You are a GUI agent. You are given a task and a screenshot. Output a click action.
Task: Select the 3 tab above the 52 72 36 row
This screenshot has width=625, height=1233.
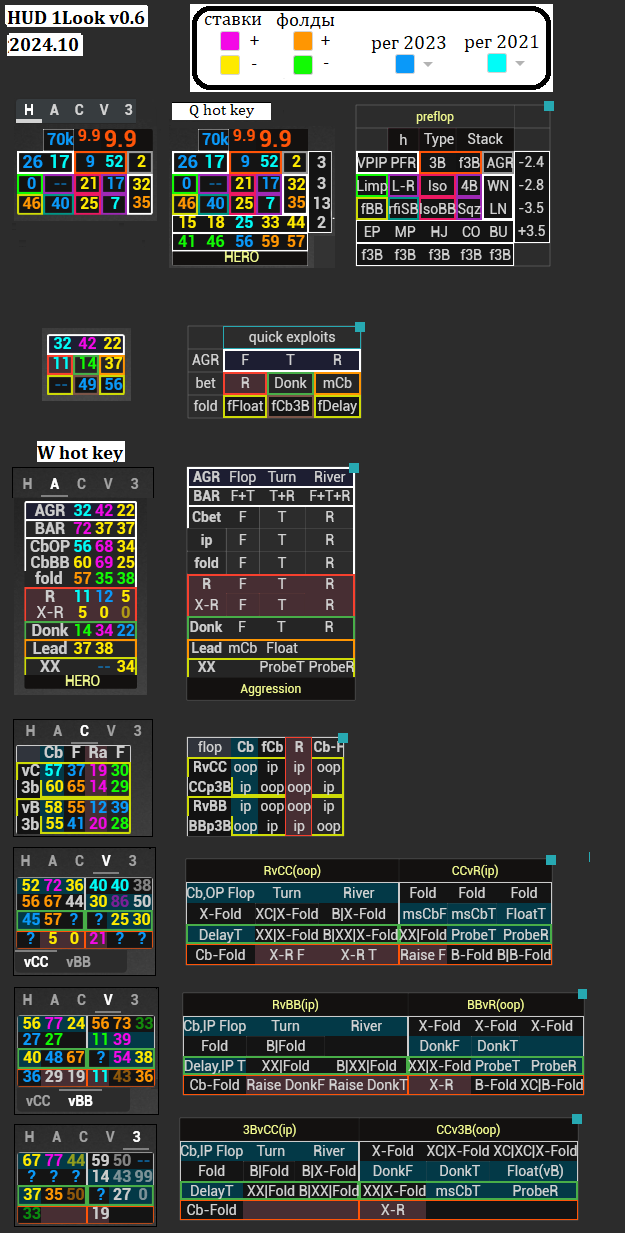134,861
